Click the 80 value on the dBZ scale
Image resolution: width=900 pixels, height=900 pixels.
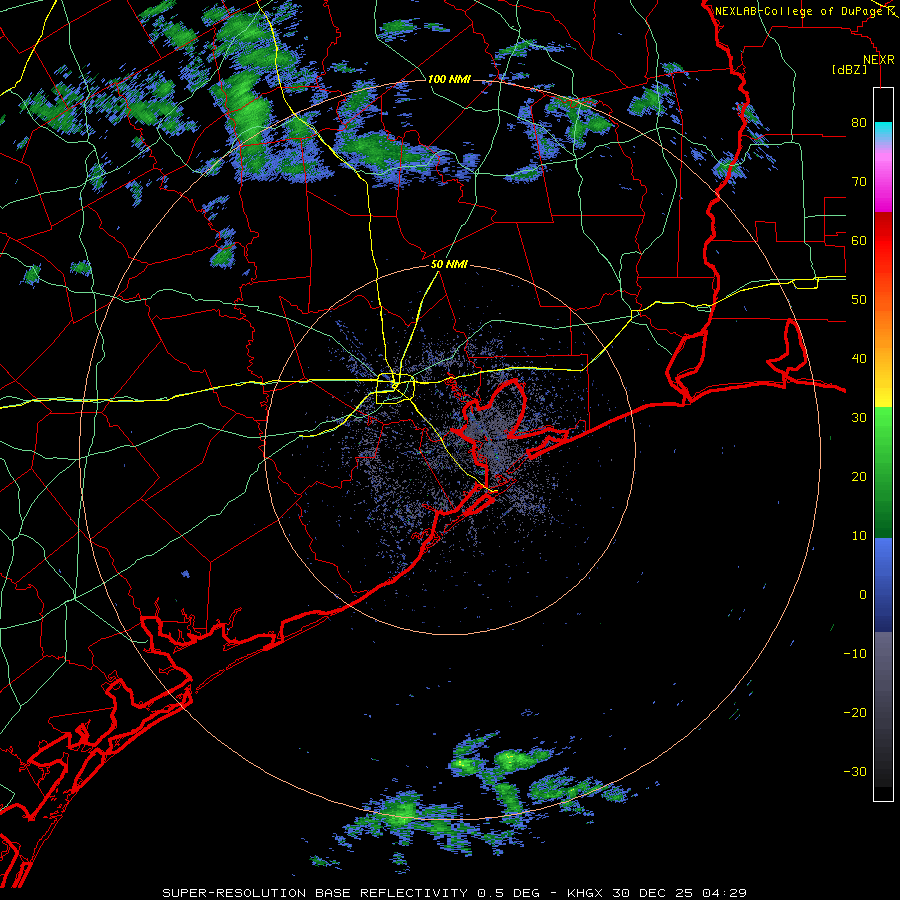pos(859,123)
